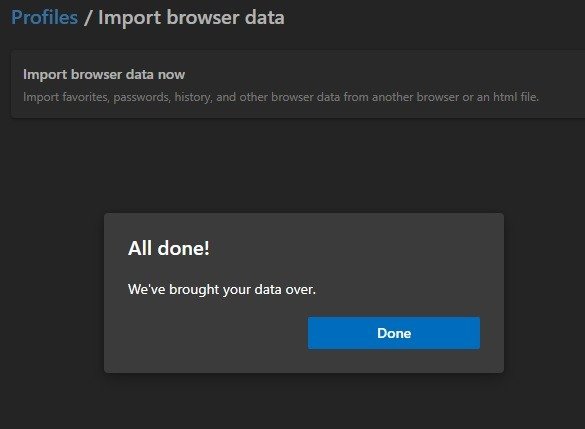Click the All done! dialog heading

coord(169,248)
